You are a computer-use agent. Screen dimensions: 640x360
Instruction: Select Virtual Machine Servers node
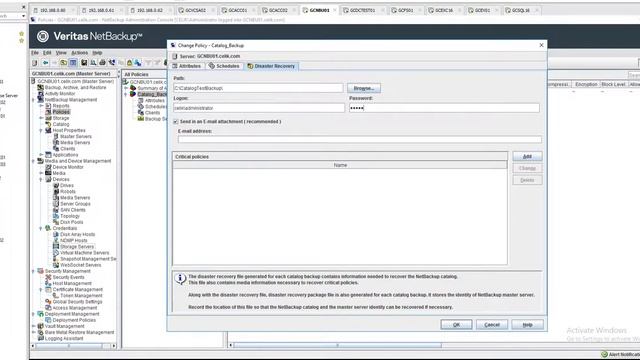[84, 253]
